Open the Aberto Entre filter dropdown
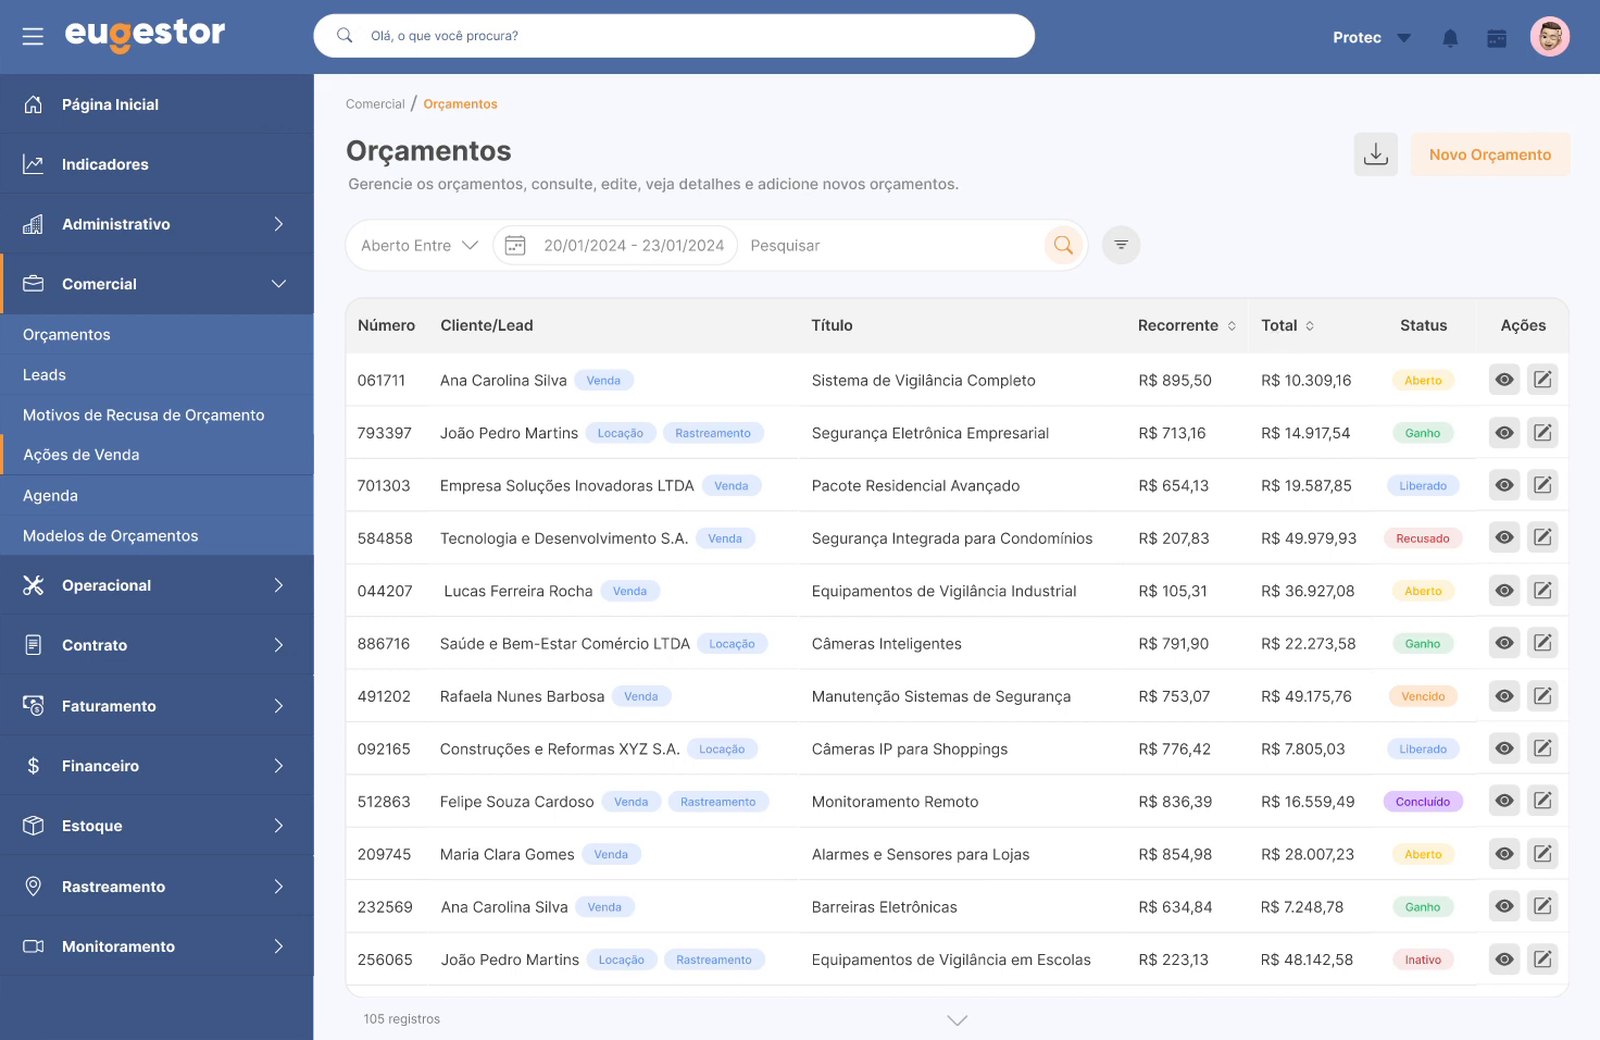 [419, 245]
